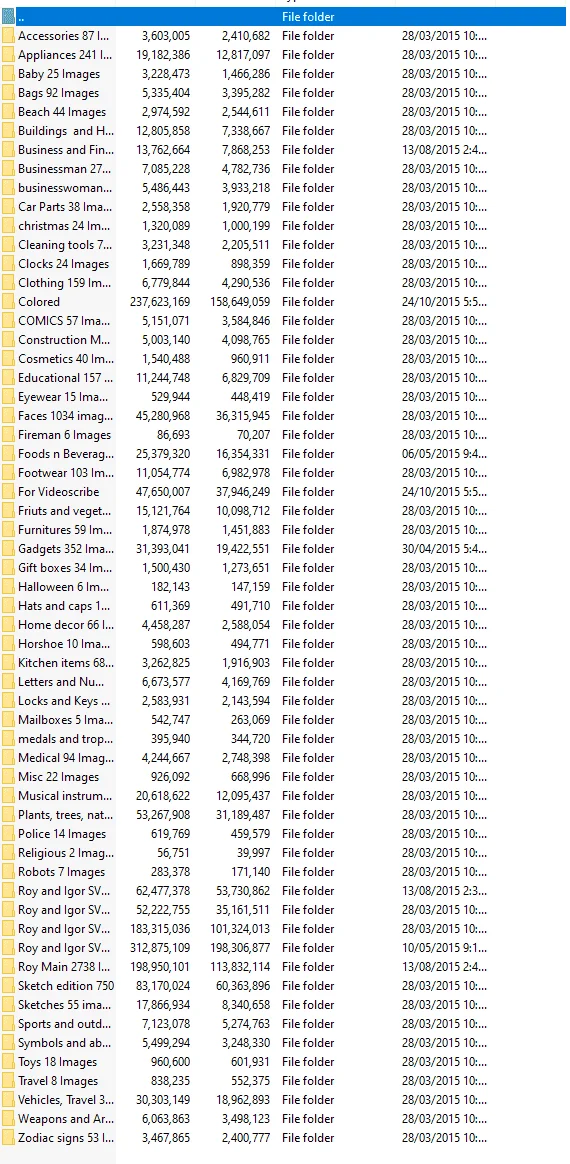The image size is (570, 1164).
Task: Choose the Robots 7 Images entry
Action: (62, 872)
